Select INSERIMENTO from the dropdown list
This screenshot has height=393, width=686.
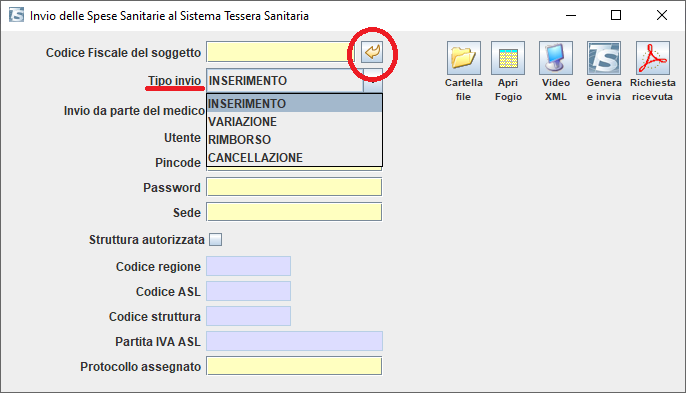(294, 104)
